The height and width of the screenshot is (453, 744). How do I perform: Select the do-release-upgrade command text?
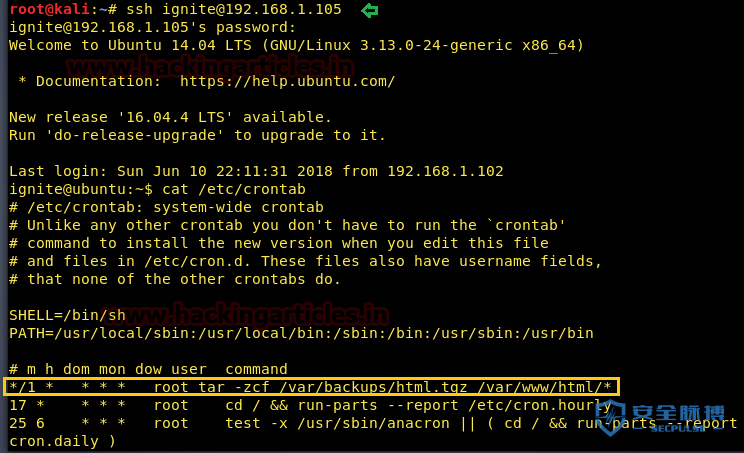(134, 135)
